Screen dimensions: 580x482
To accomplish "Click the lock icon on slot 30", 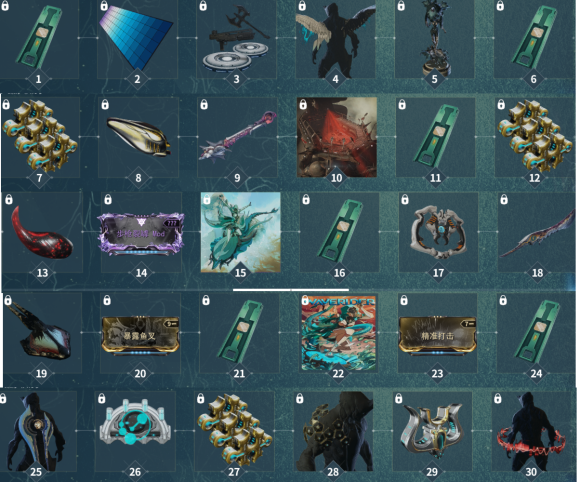I will (498, 398).
